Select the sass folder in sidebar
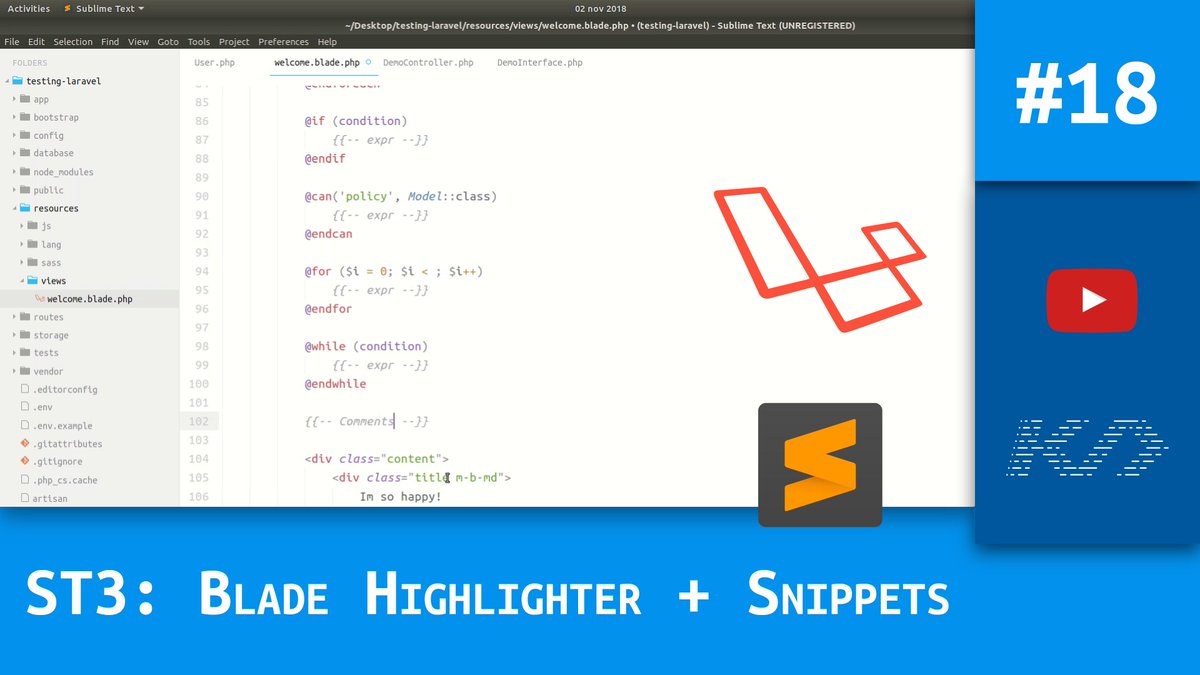Screen dimensions: 1200x675 pyautogui.click(x=51, y=262)
